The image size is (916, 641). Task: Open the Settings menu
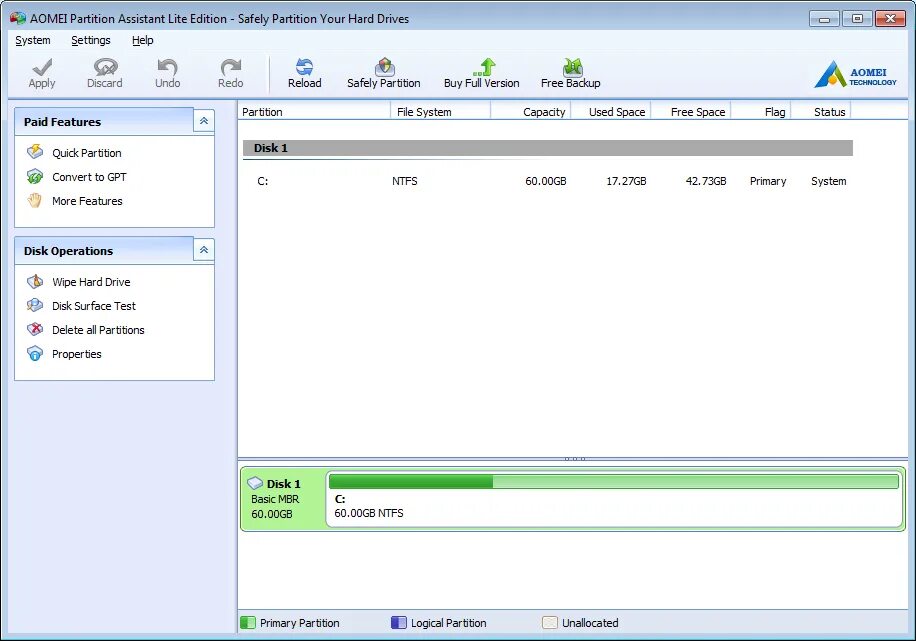91,40
